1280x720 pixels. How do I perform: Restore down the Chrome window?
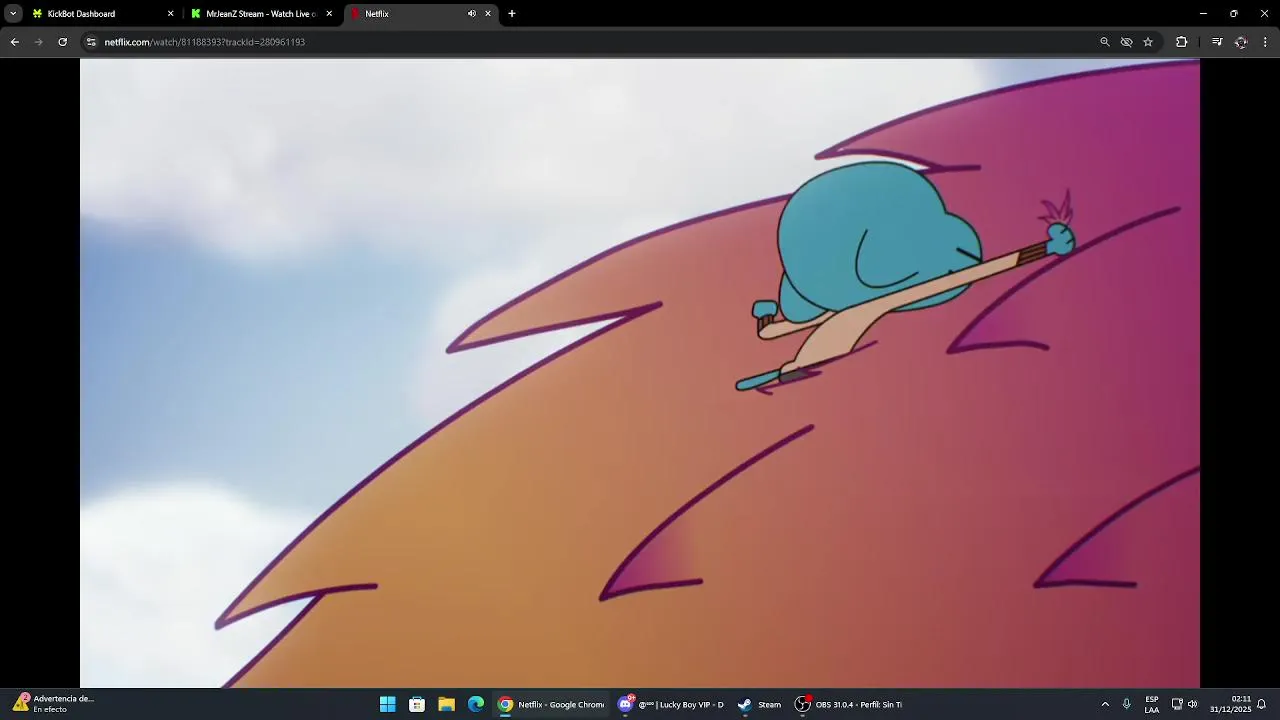click(x=1234, y=14)
